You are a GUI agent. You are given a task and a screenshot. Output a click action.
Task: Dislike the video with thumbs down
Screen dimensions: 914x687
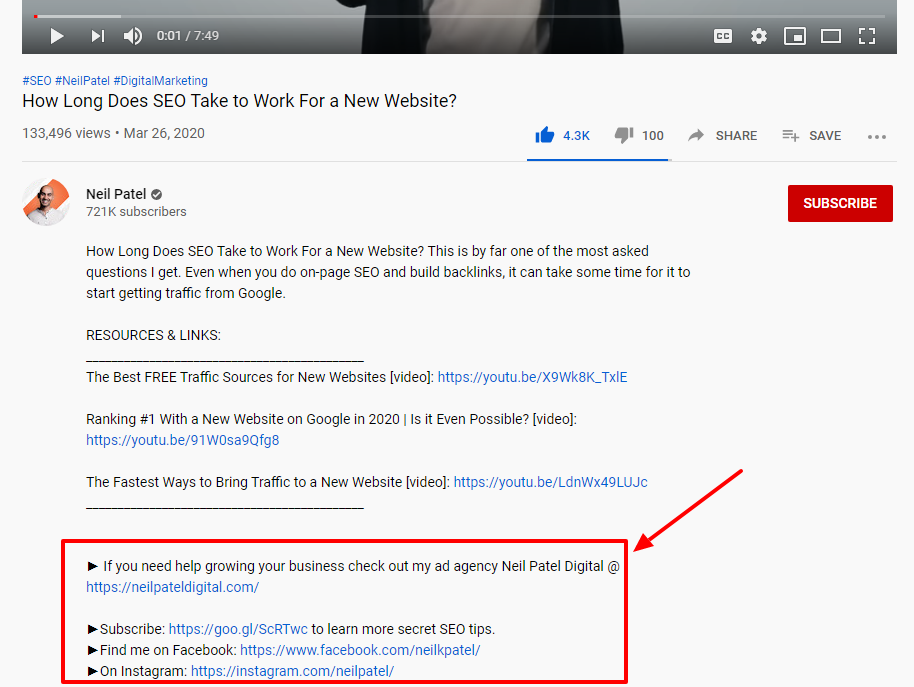click(624, 135)
